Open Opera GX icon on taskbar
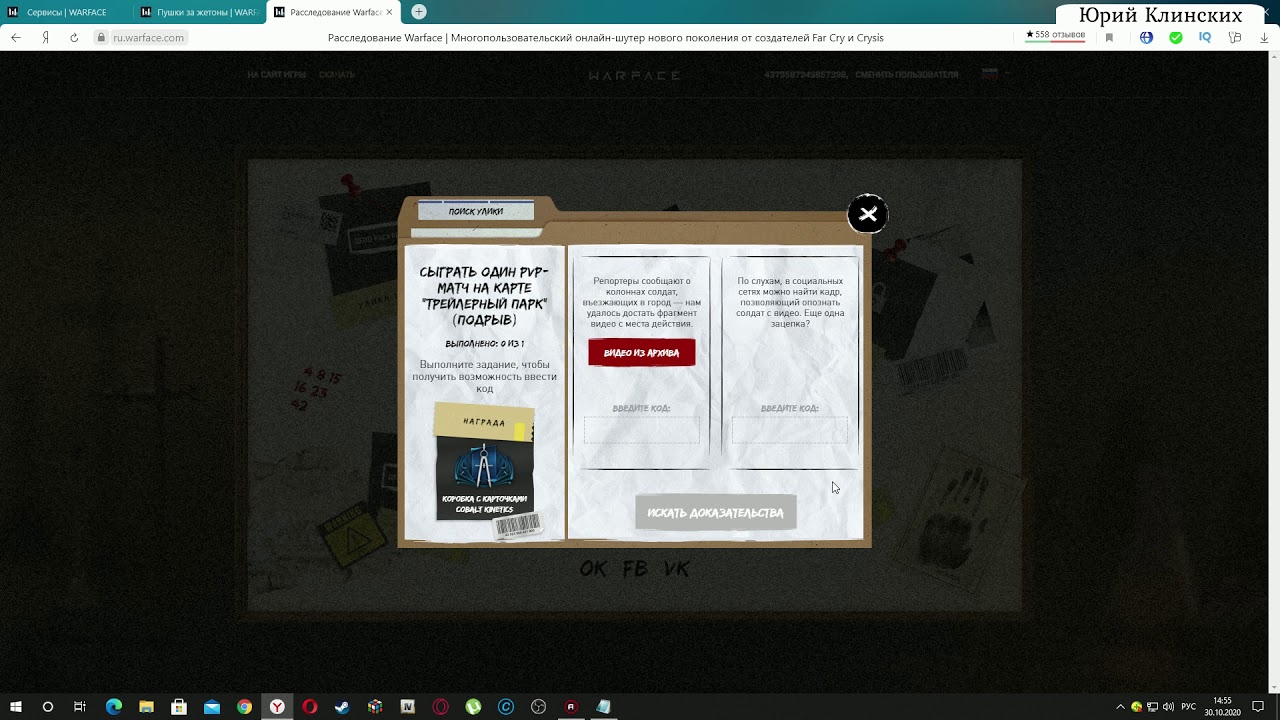Image resolution: width=1280 pixels, height=720 pixels. (x=441, y=707)
